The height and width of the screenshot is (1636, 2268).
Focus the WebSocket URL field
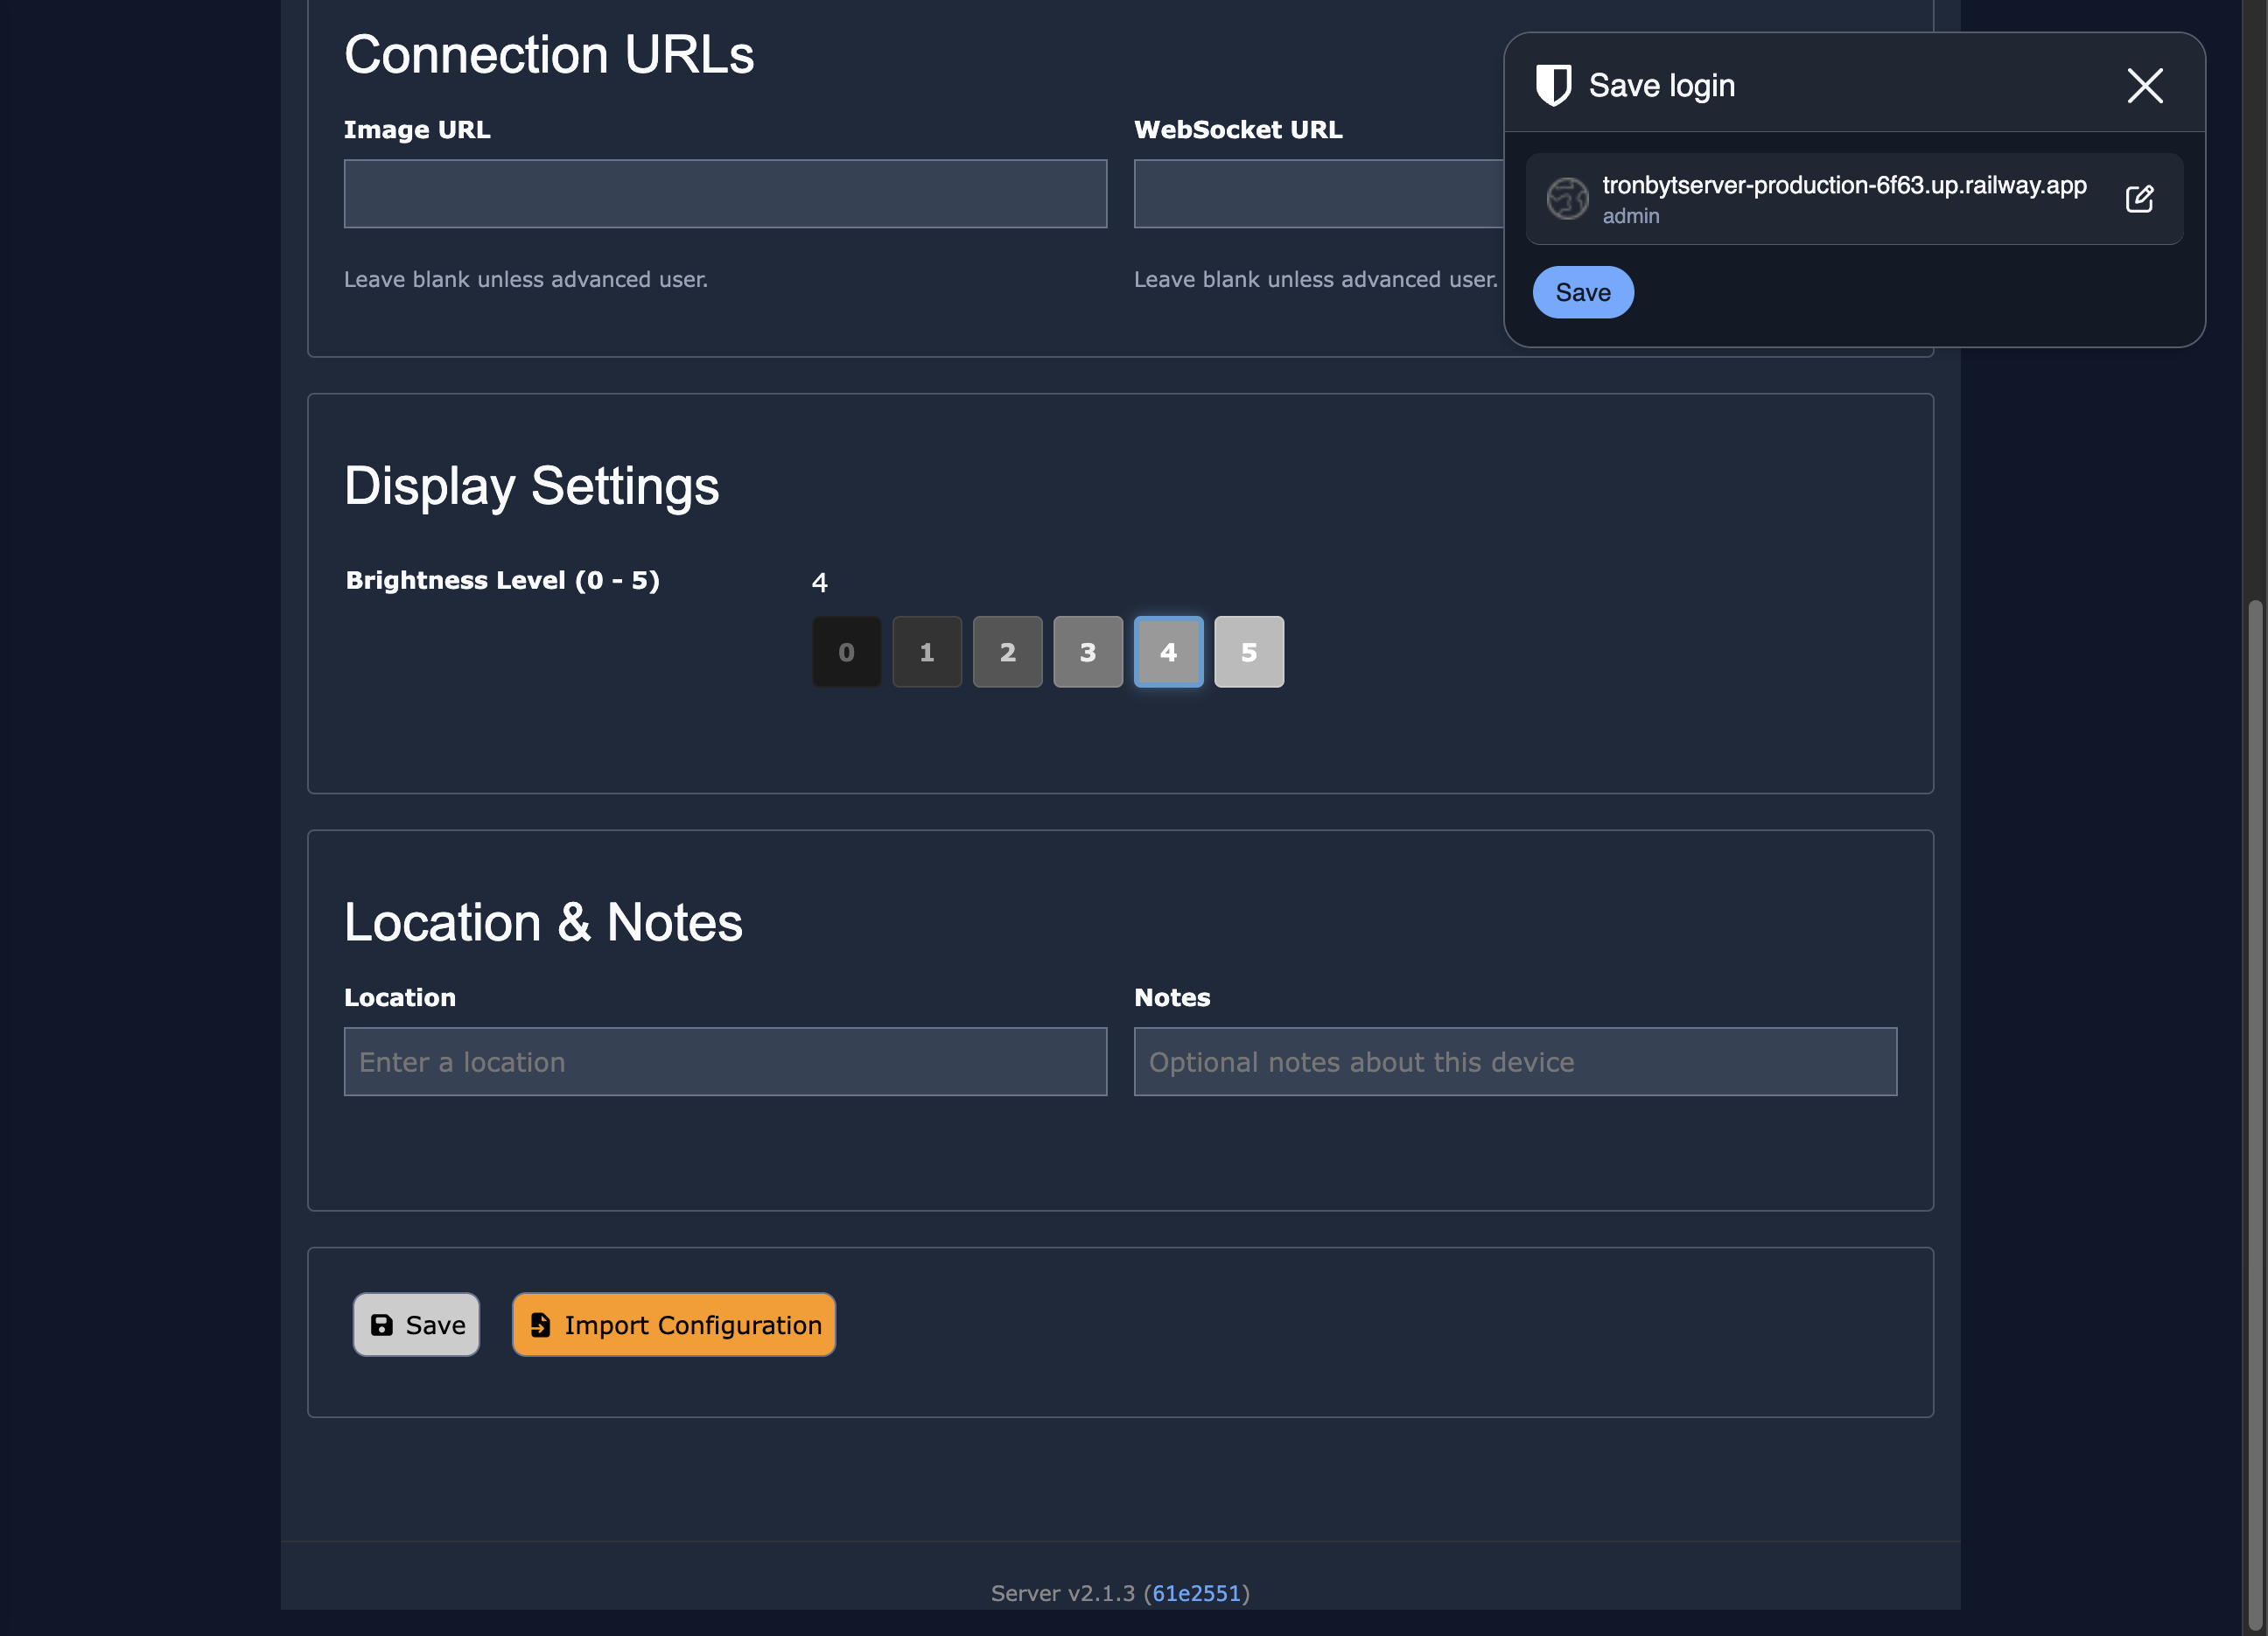point(1318,194)
